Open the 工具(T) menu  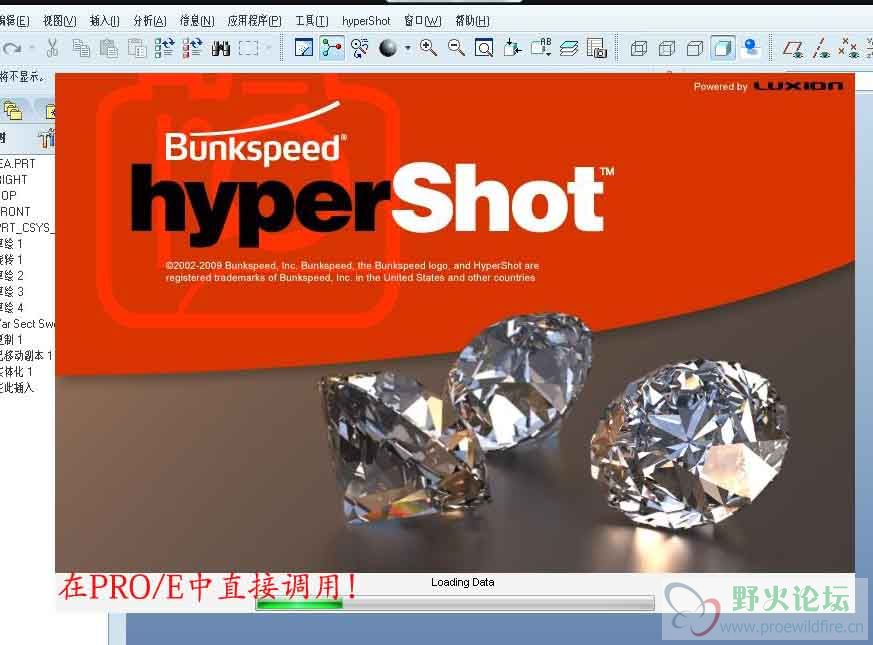coord(311,21)
